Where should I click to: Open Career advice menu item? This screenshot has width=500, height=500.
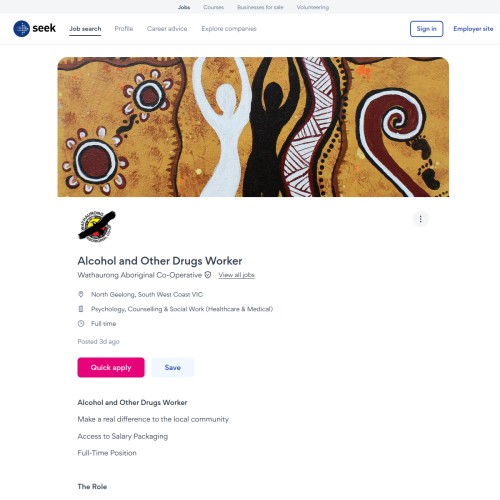point(167,29)
